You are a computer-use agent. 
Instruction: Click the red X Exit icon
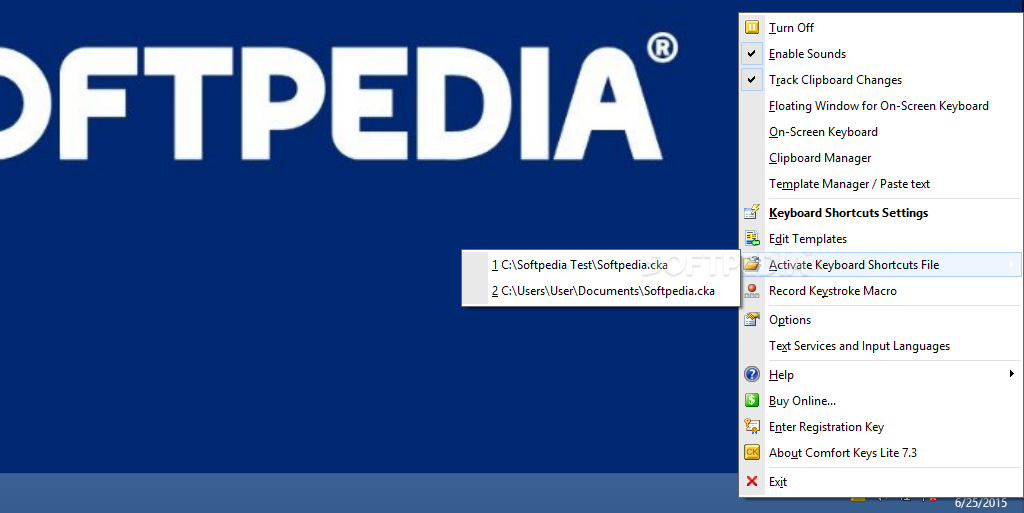[752, 481]
